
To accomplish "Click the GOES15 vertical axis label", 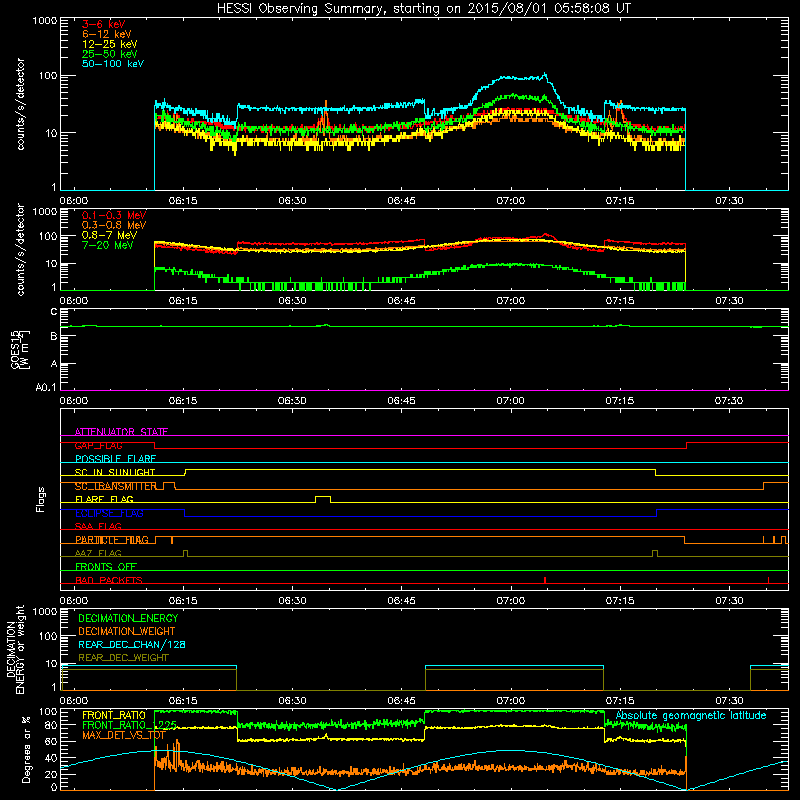I will [20, 349].
